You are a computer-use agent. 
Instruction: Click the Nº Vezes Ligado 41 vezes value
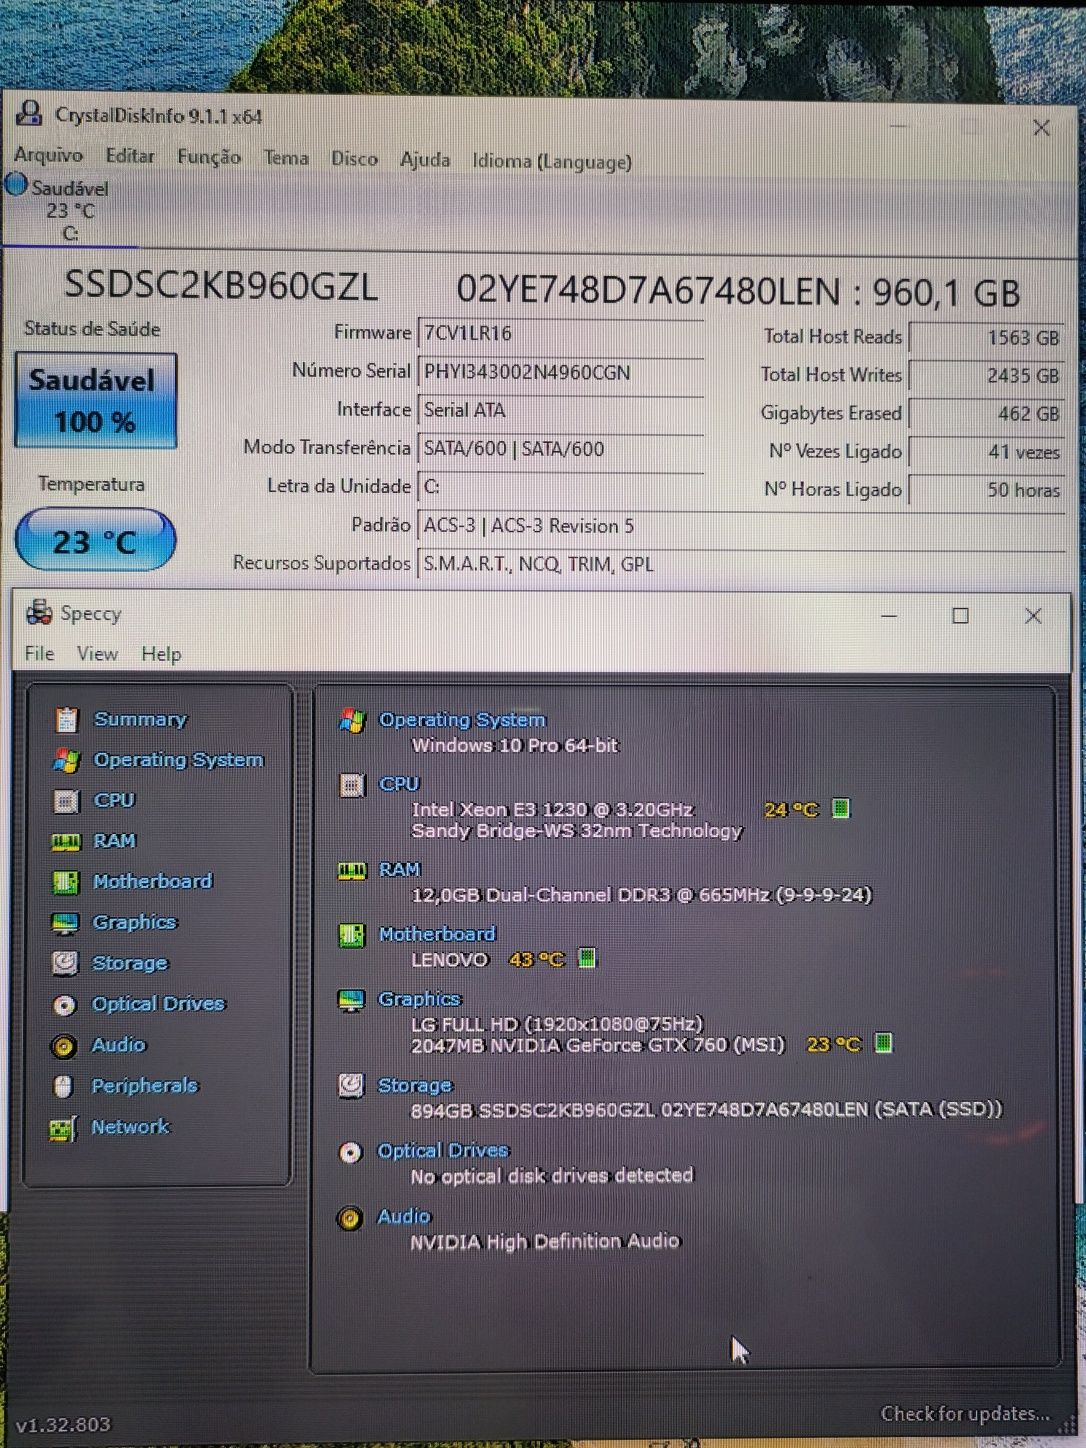(986, 452)
